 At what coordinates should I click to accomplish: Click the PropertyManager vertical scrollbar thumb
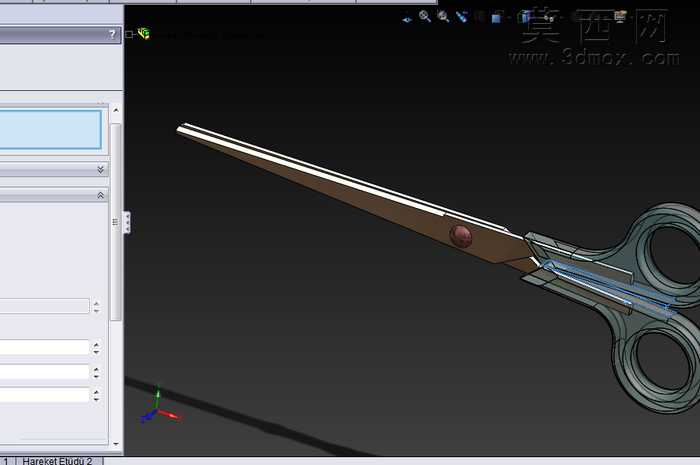click(116, 222)
